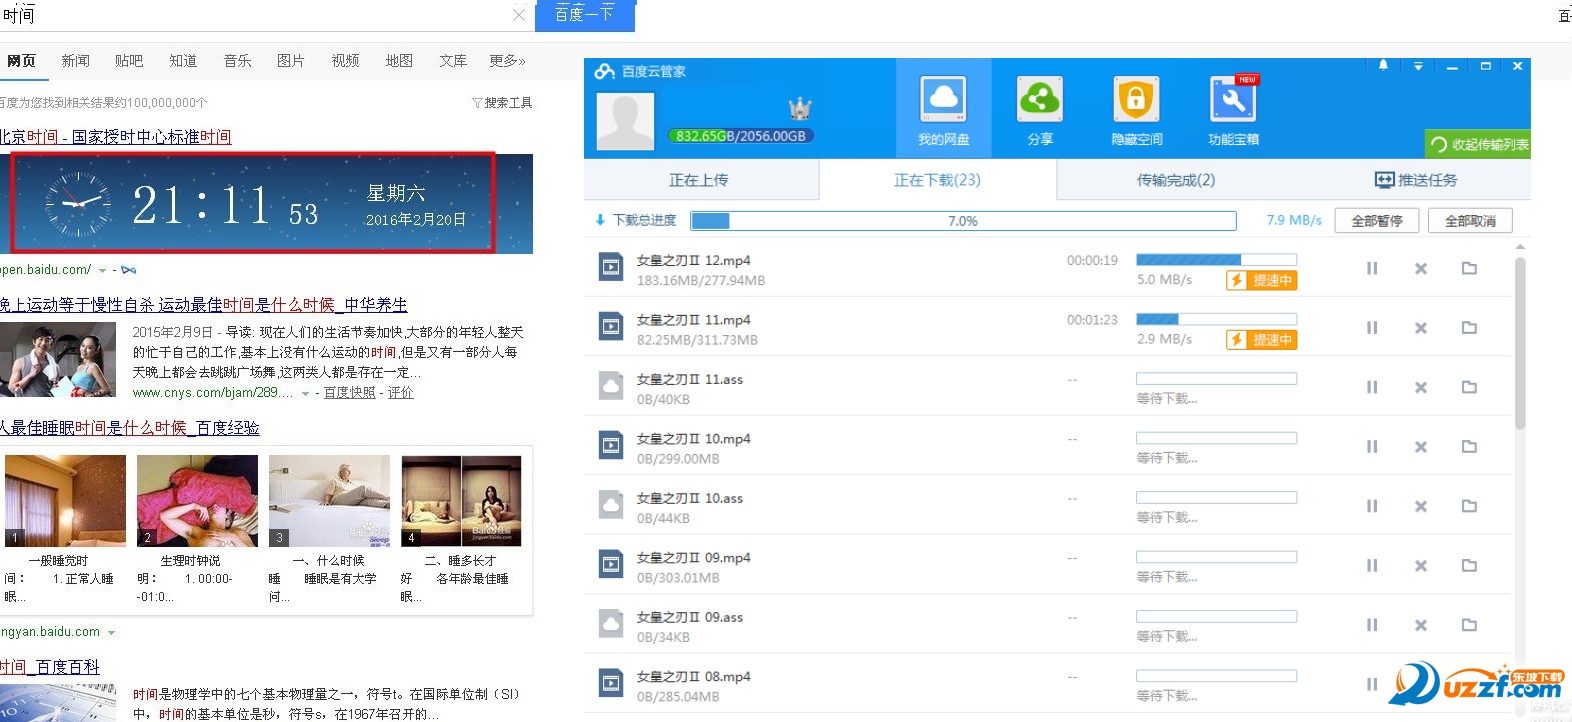Screen dimensions: 1572x722
Task: Open the 地图 tab in Baidu
Action: coord(399,61)
